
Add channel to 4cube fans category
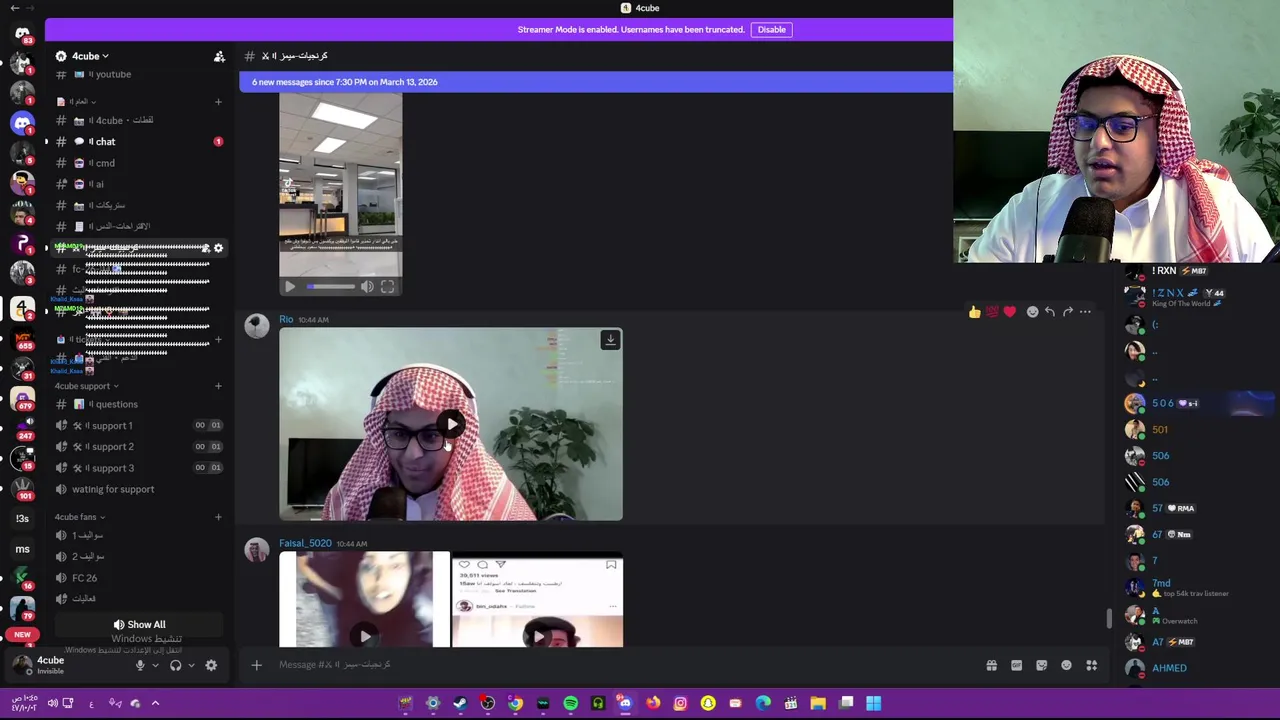218,517
